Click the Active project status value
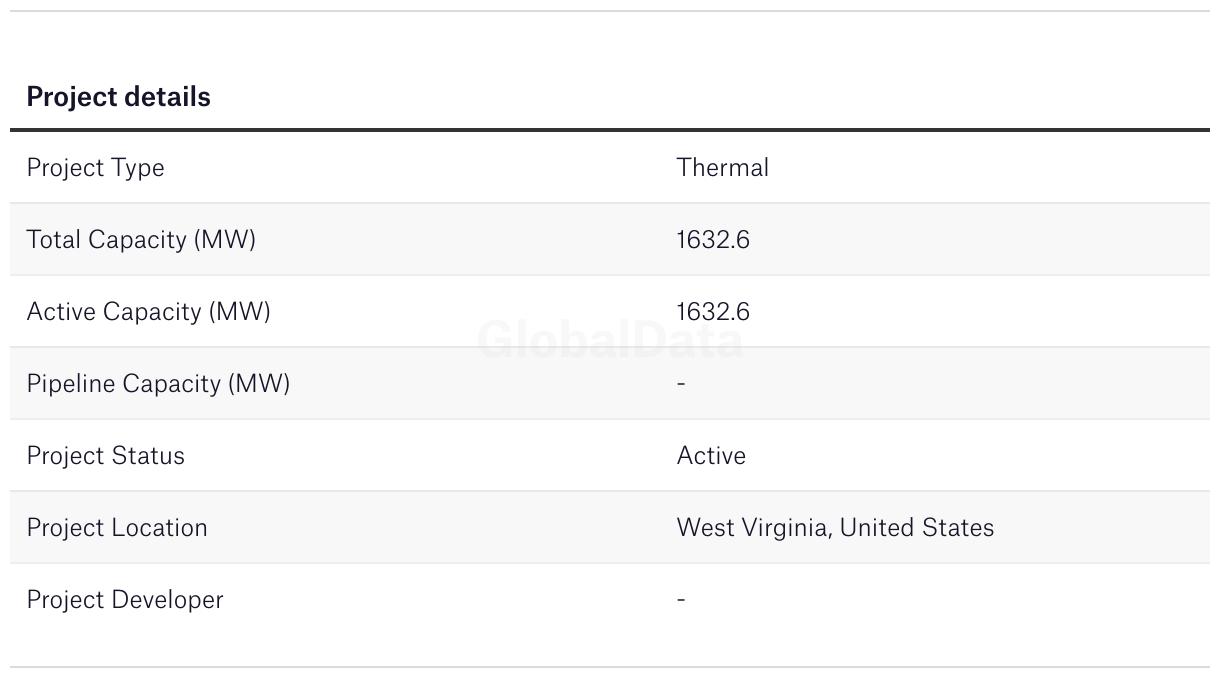This screenshot has width=1220, height=678. (711, 456)
